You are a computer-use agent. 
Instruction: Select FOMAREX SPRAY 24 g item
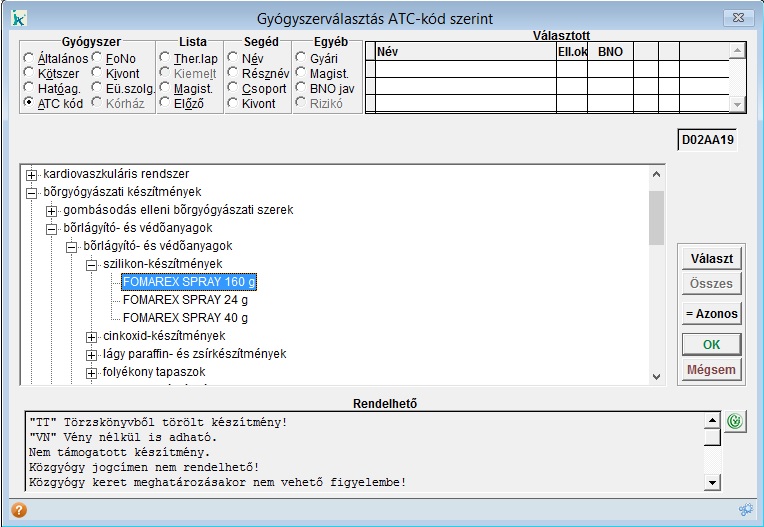(x=185, y=300)
